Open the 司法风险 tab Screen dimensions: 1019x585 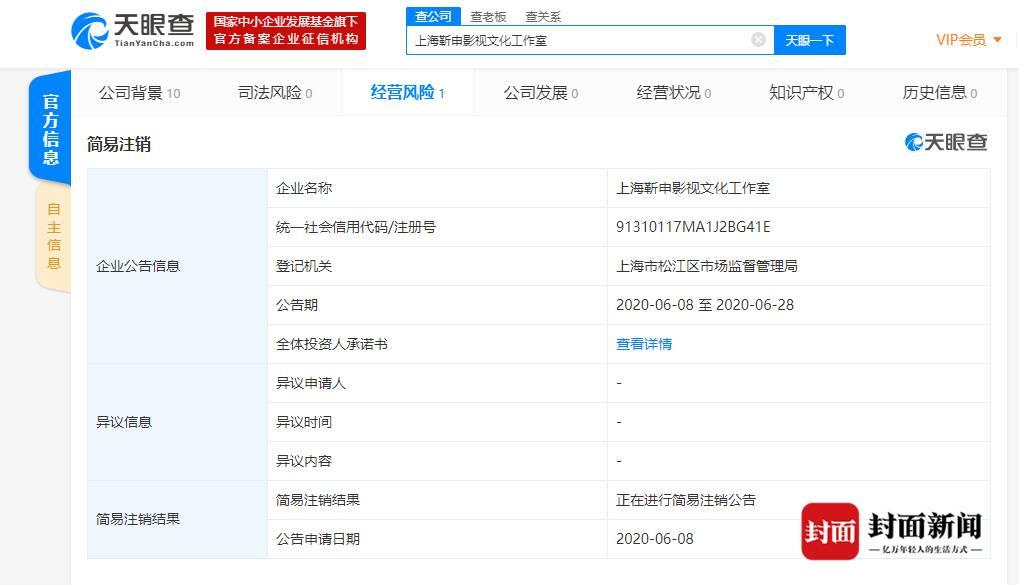coord(275,93)
